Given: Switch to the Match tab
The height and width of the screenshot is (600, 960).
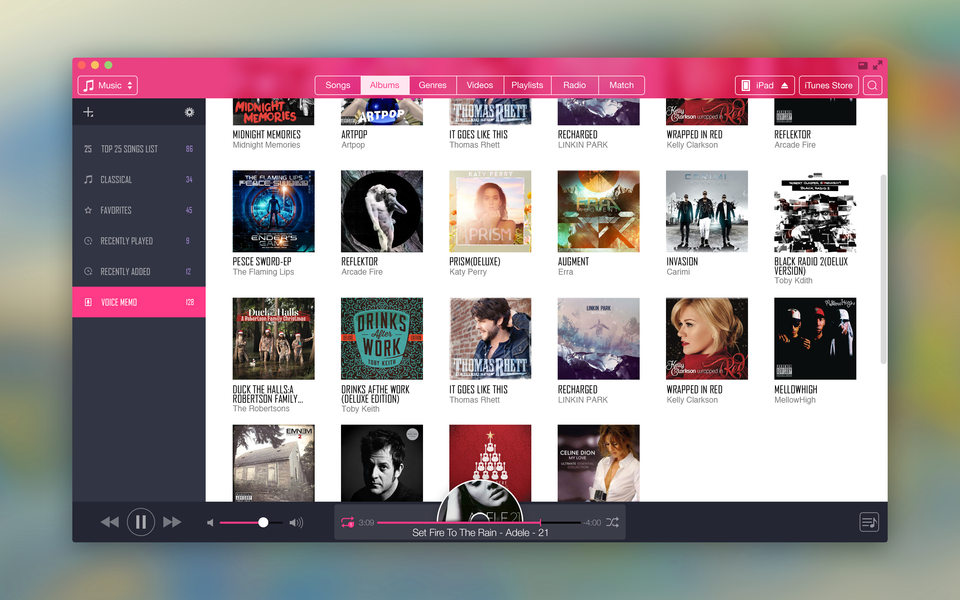Looking at the screenshot, I should [621, 85].
